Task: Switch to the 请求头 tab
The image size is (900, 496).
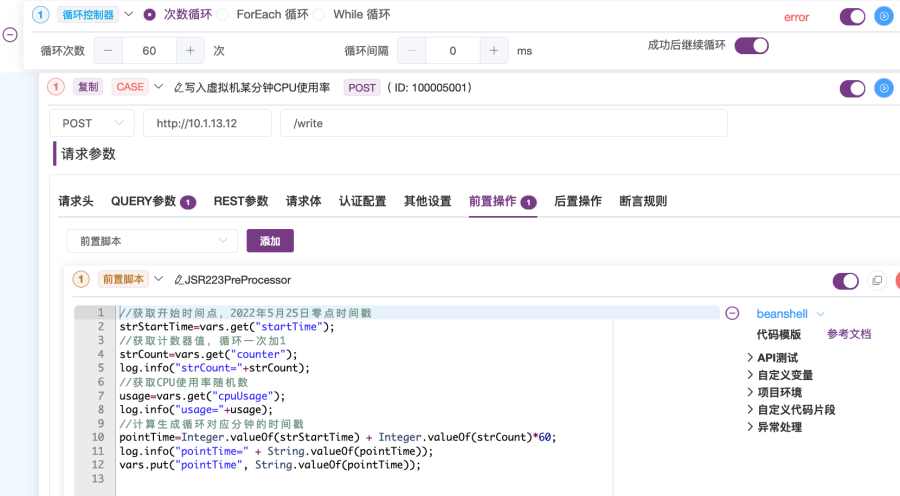Action: coord(76,201)
